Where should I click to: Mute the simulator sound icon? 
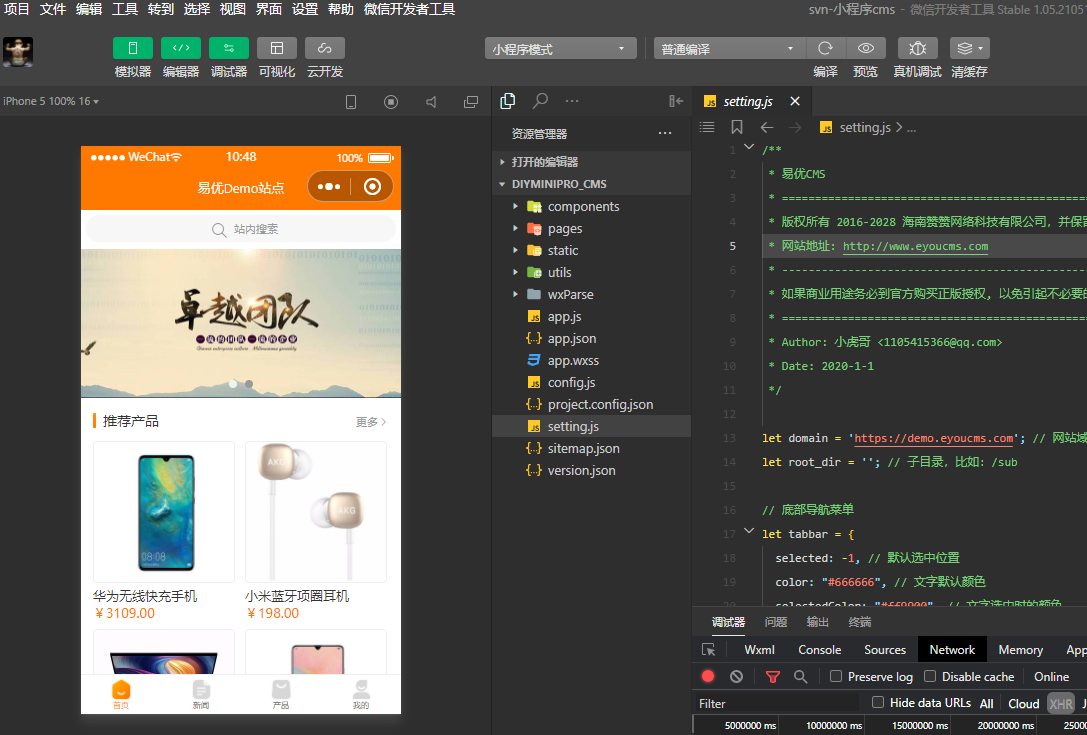point(431,102)
